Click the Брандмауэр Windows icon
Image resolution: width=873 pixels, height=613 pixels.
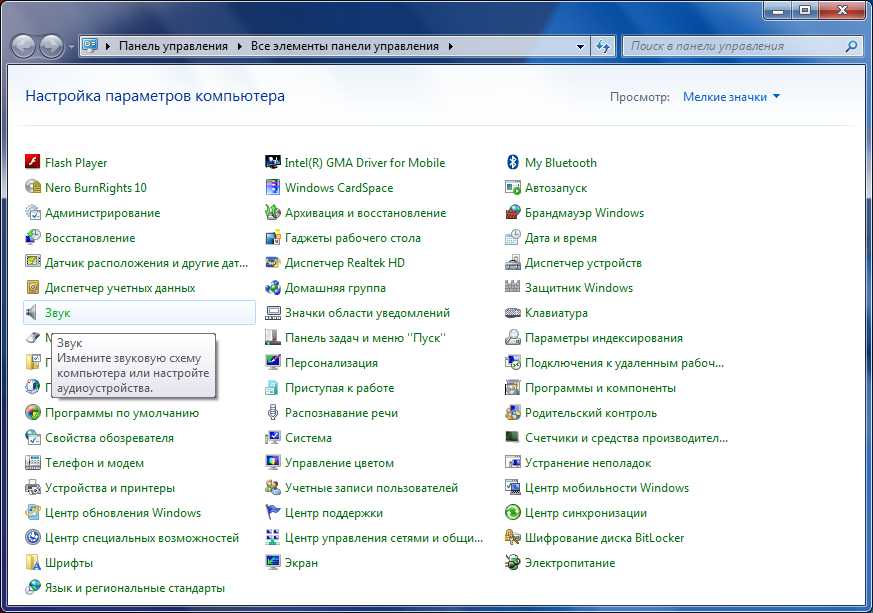(x=513, y=212)
